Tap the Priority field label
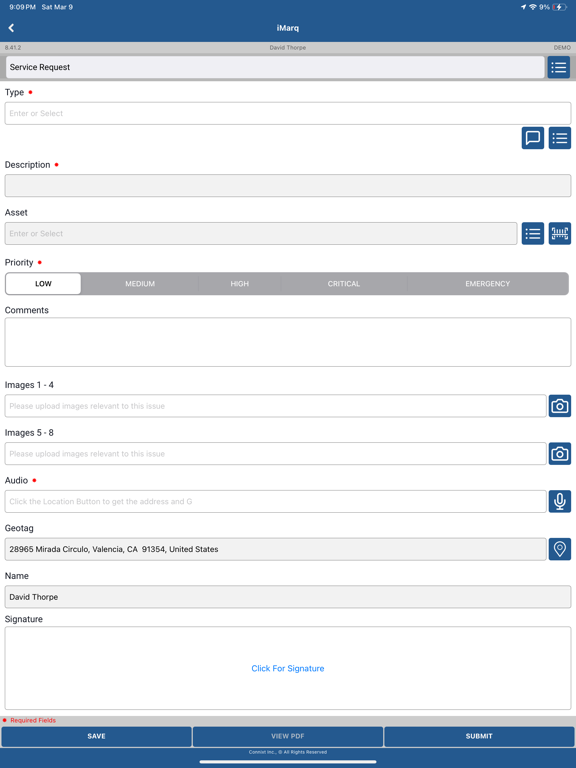576x768 pixels. (x=19, y=263)
